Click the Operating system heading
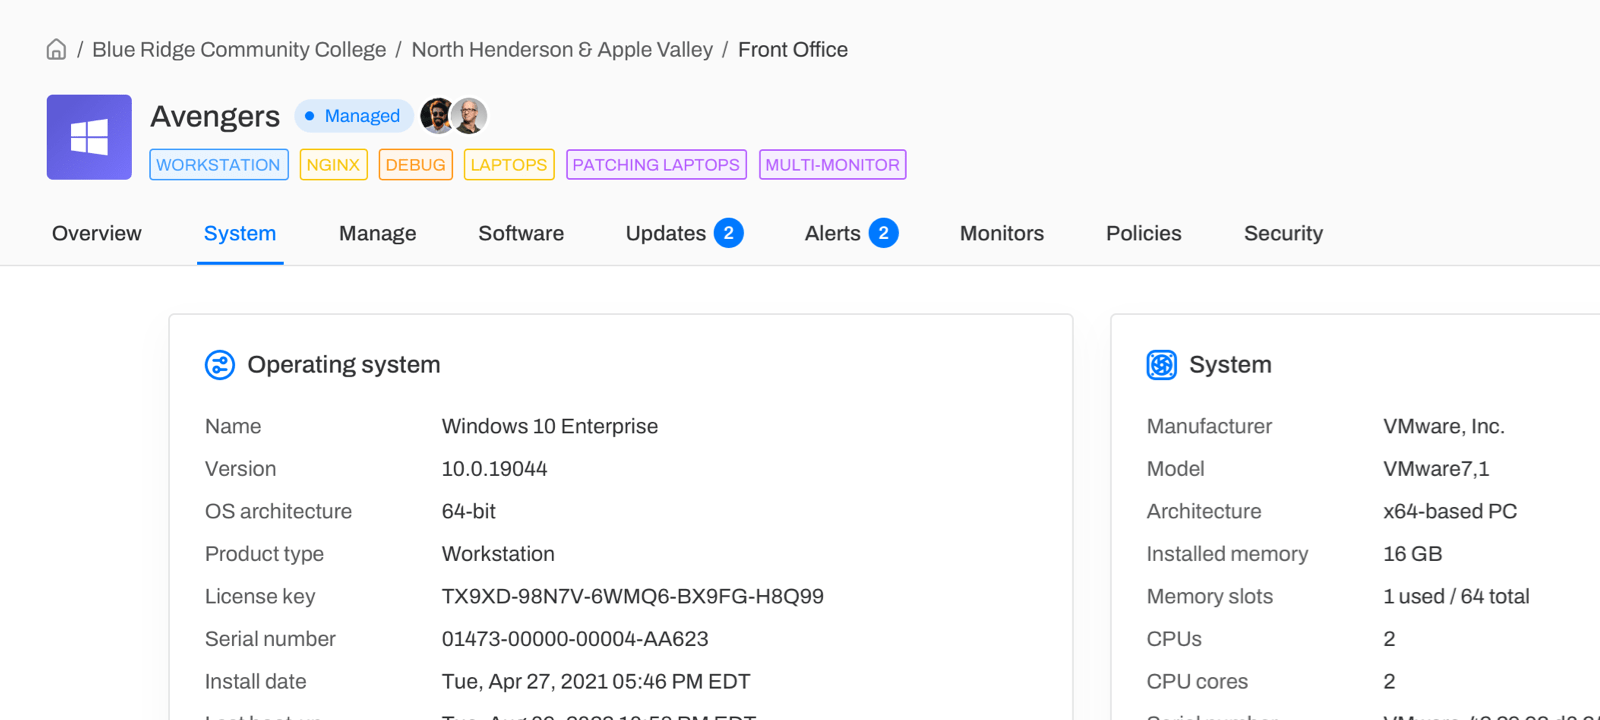The width and height of the screenshot is (1600, 720). click(x=344, y=365)
